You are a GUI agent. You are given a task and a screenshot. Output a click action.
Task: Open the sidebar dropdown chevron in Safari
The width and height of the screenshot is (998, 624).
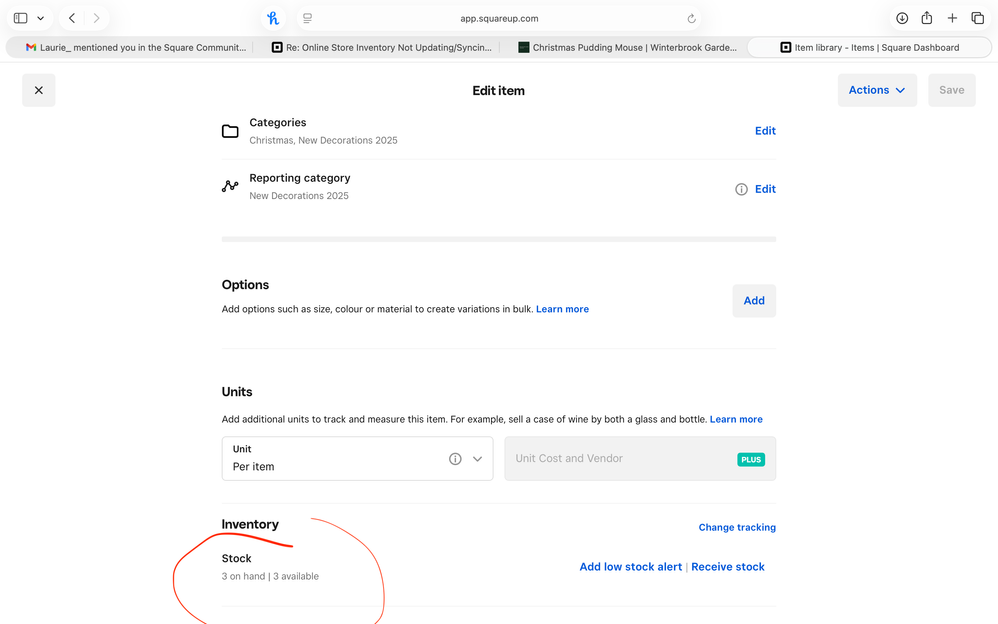pyautogui.click(x=40, y=18)
